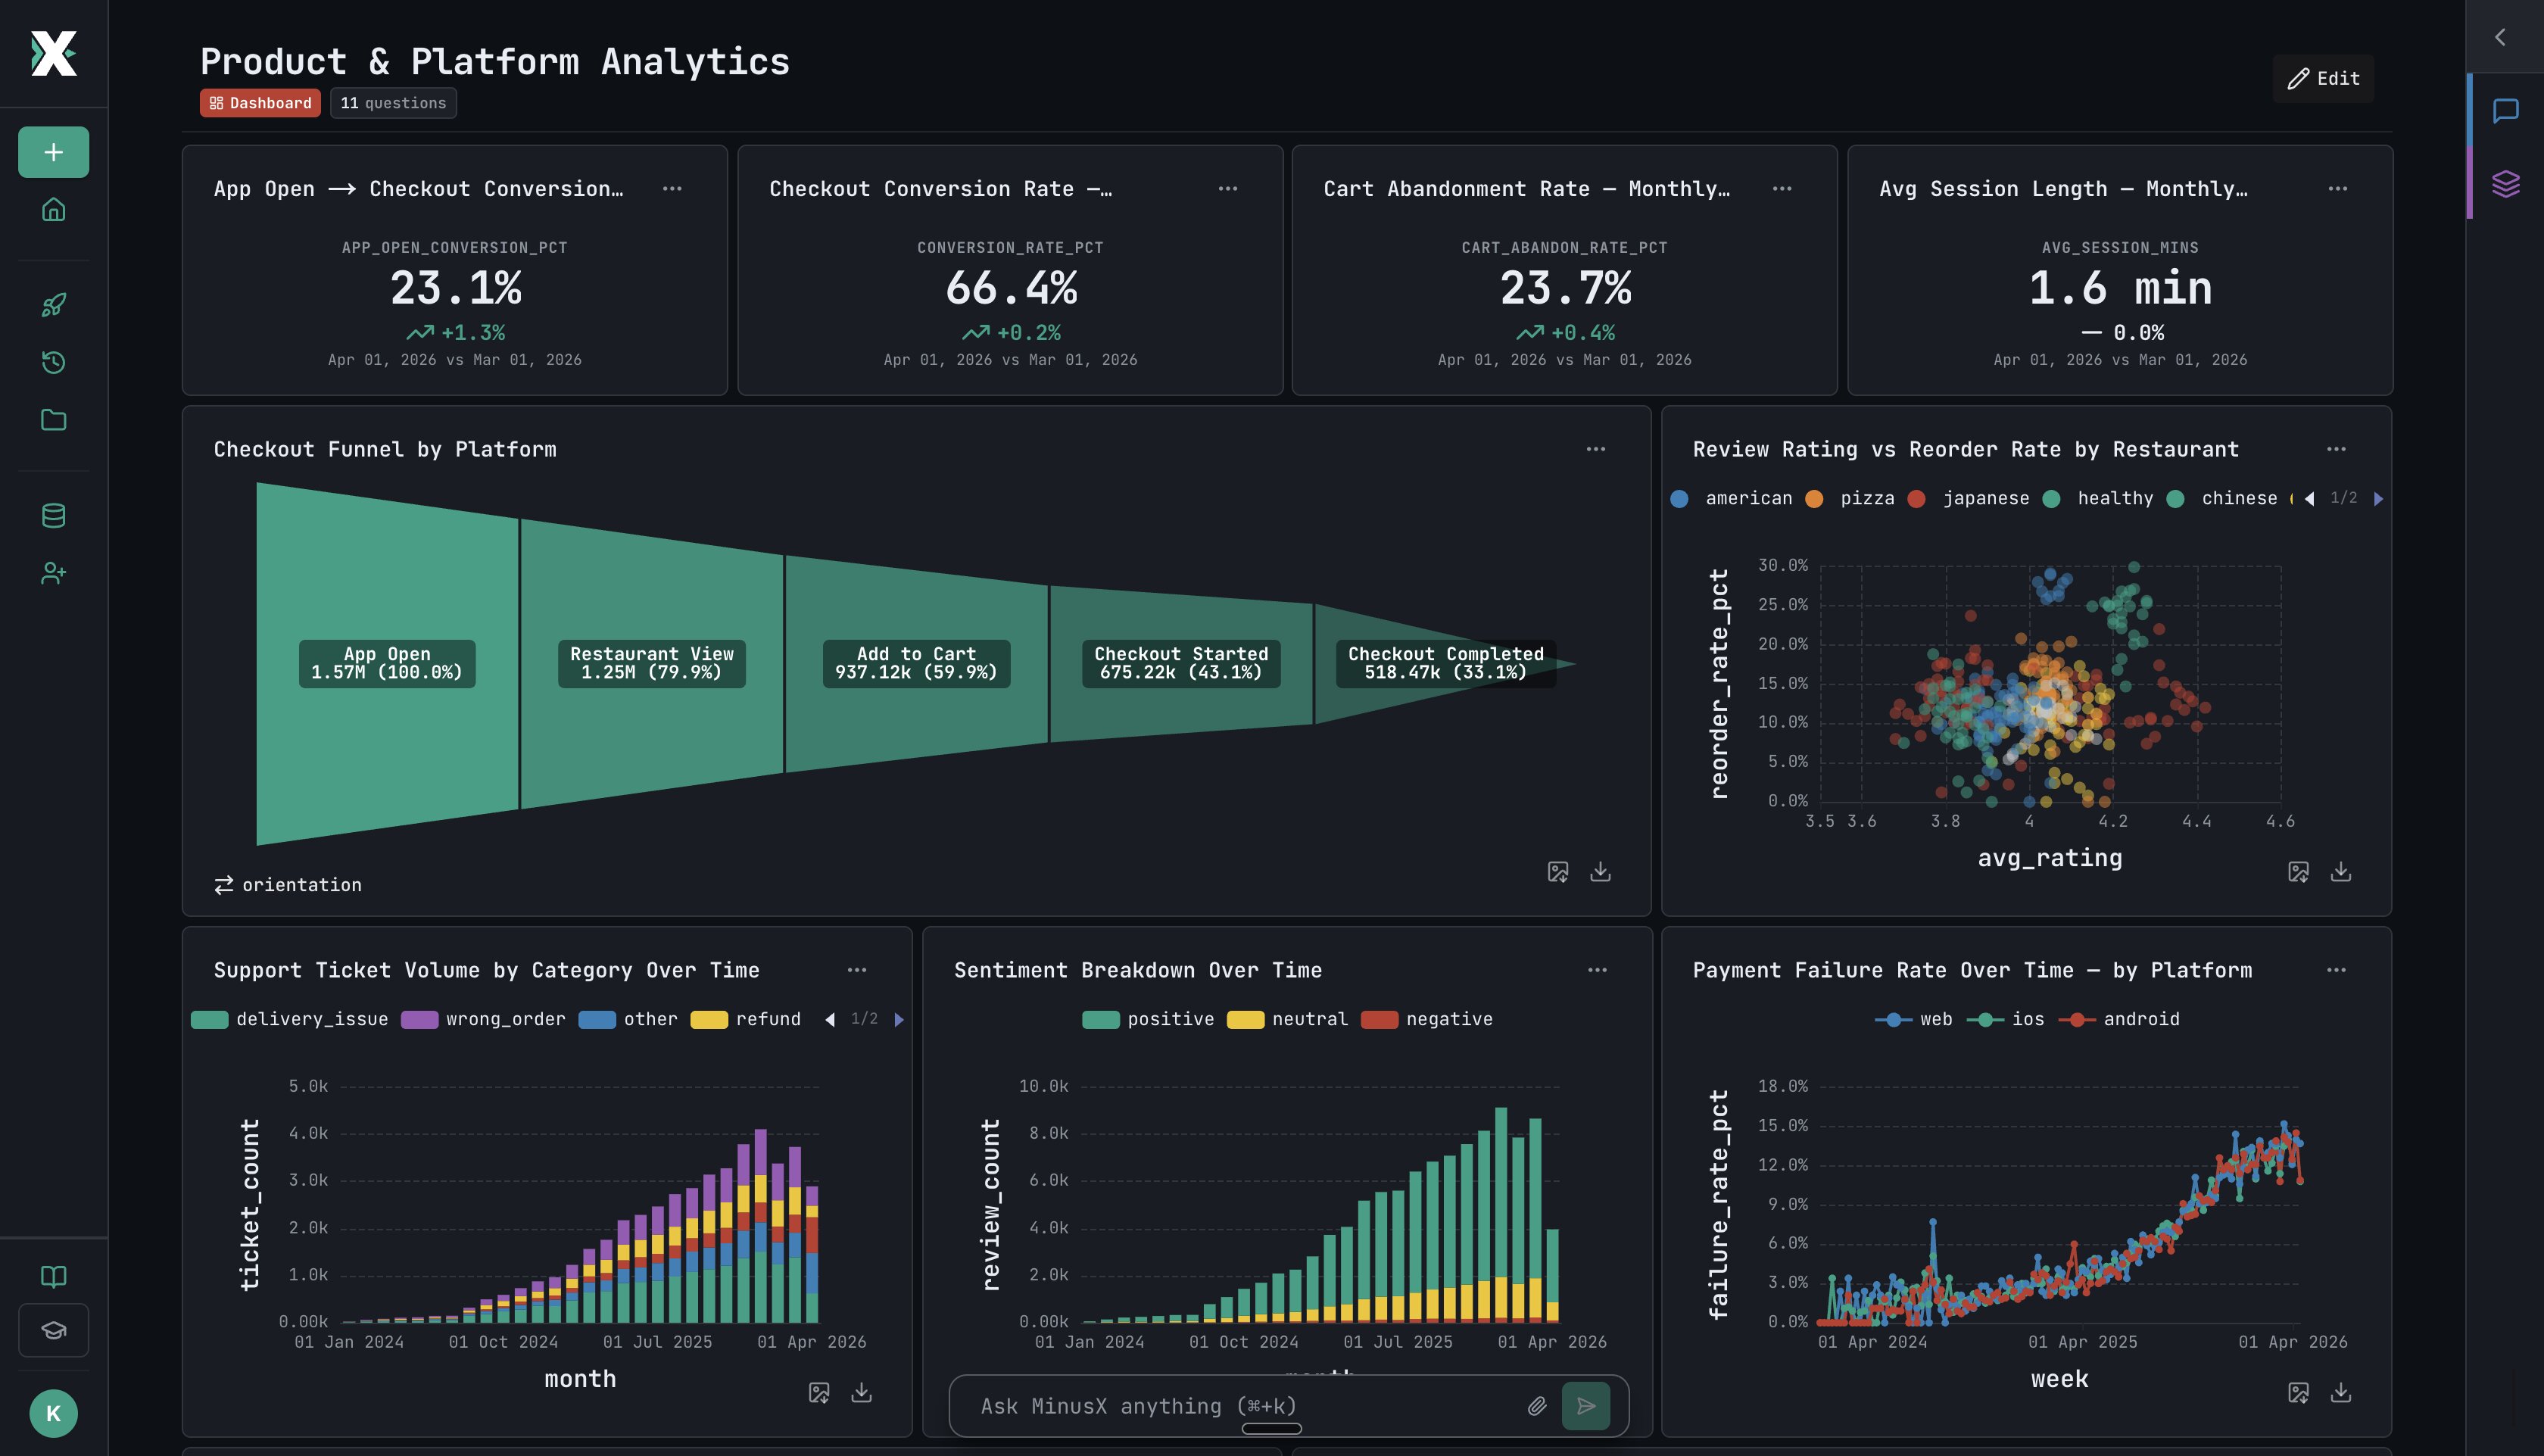Click the App Open funnel stage
2544x1456 pixels.
[387, 663]
